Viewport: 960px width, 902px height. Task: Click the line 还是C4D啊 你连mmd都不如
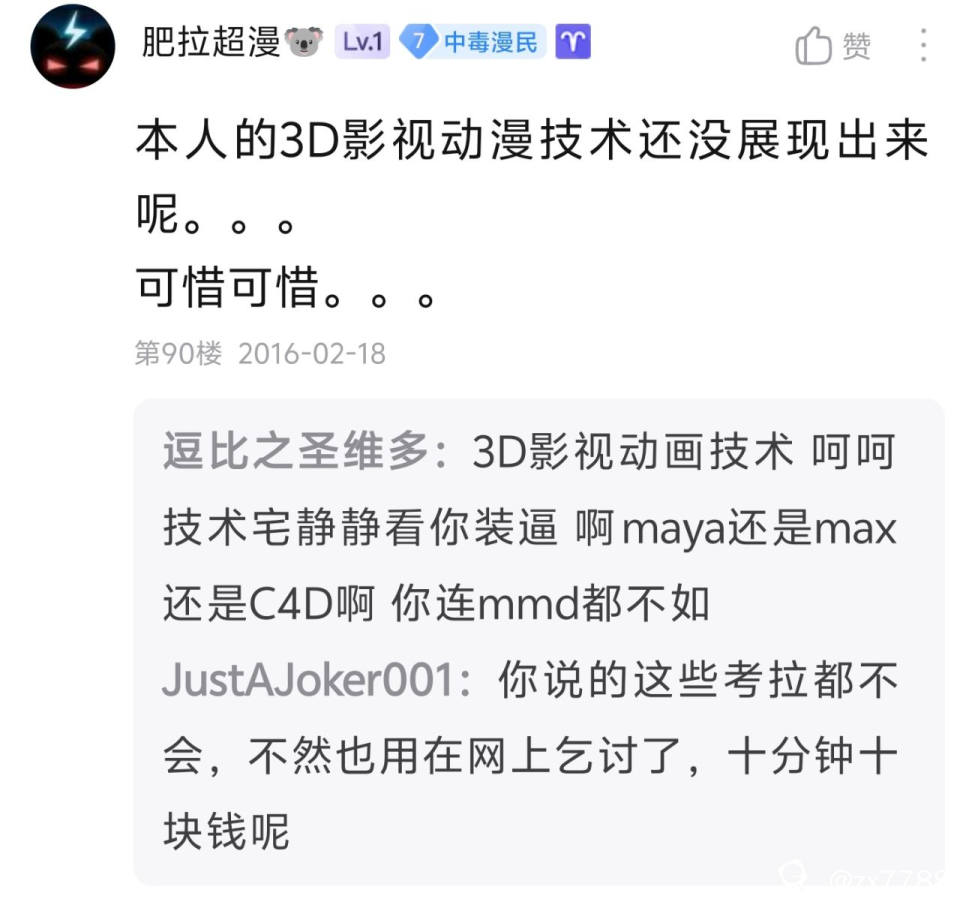tap(436, 603)
